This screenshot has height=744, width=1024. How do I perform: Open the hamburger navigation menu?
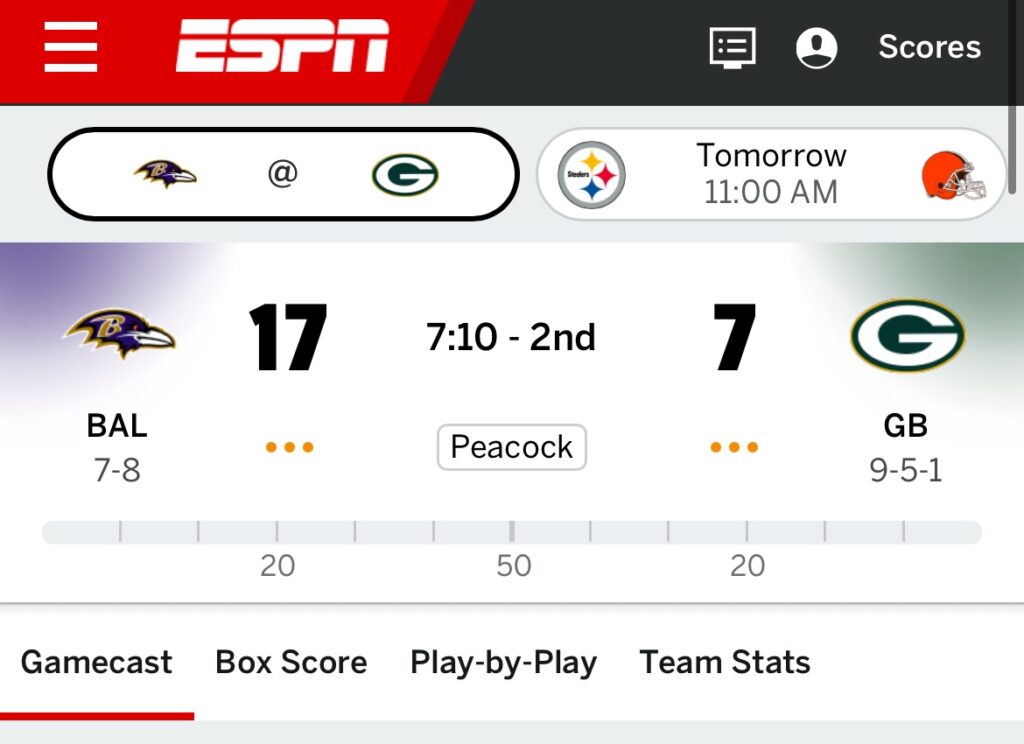(70, 47)
